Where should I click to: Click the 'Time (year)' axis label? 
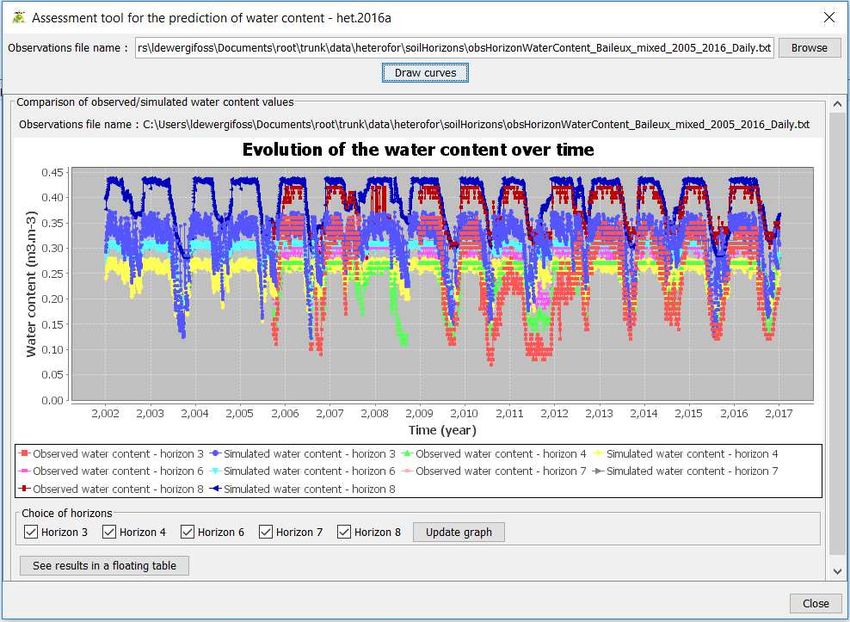tap(442, 430)
